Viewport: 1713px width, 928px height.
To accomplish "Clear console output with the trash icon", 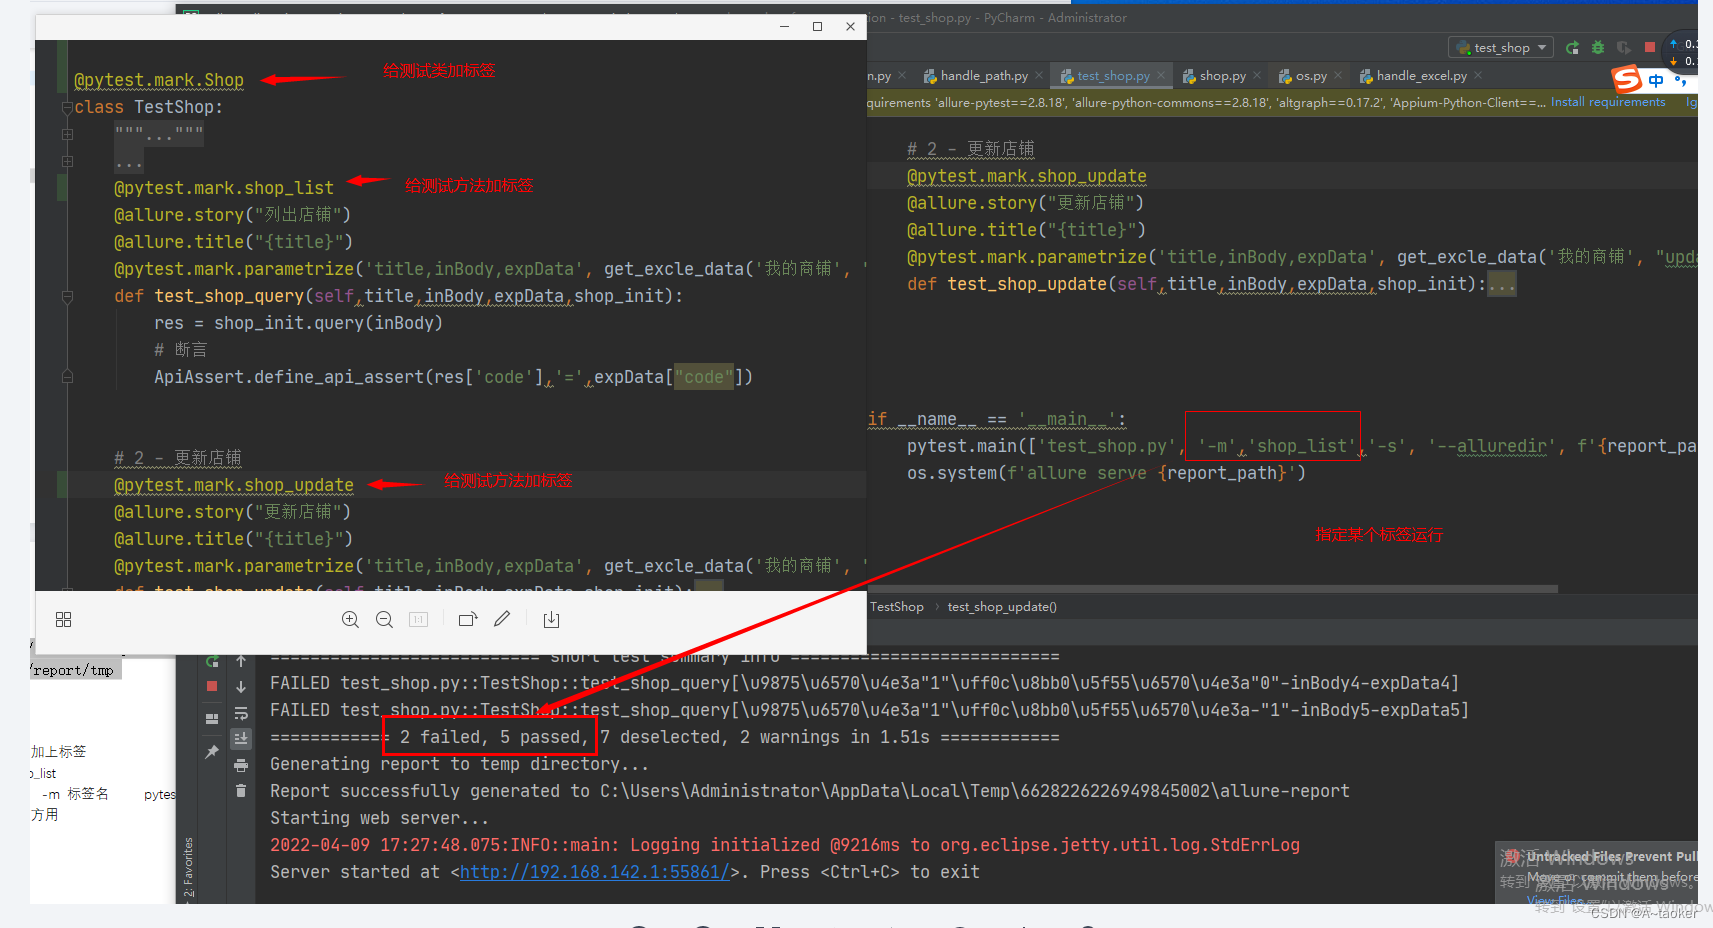I will (241, 791).
